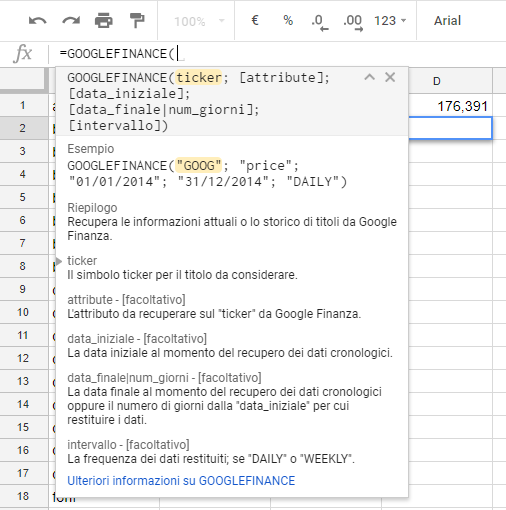Increase decimal places button
Viewport: 506px width, 510px height.
(x=353, y=22)
